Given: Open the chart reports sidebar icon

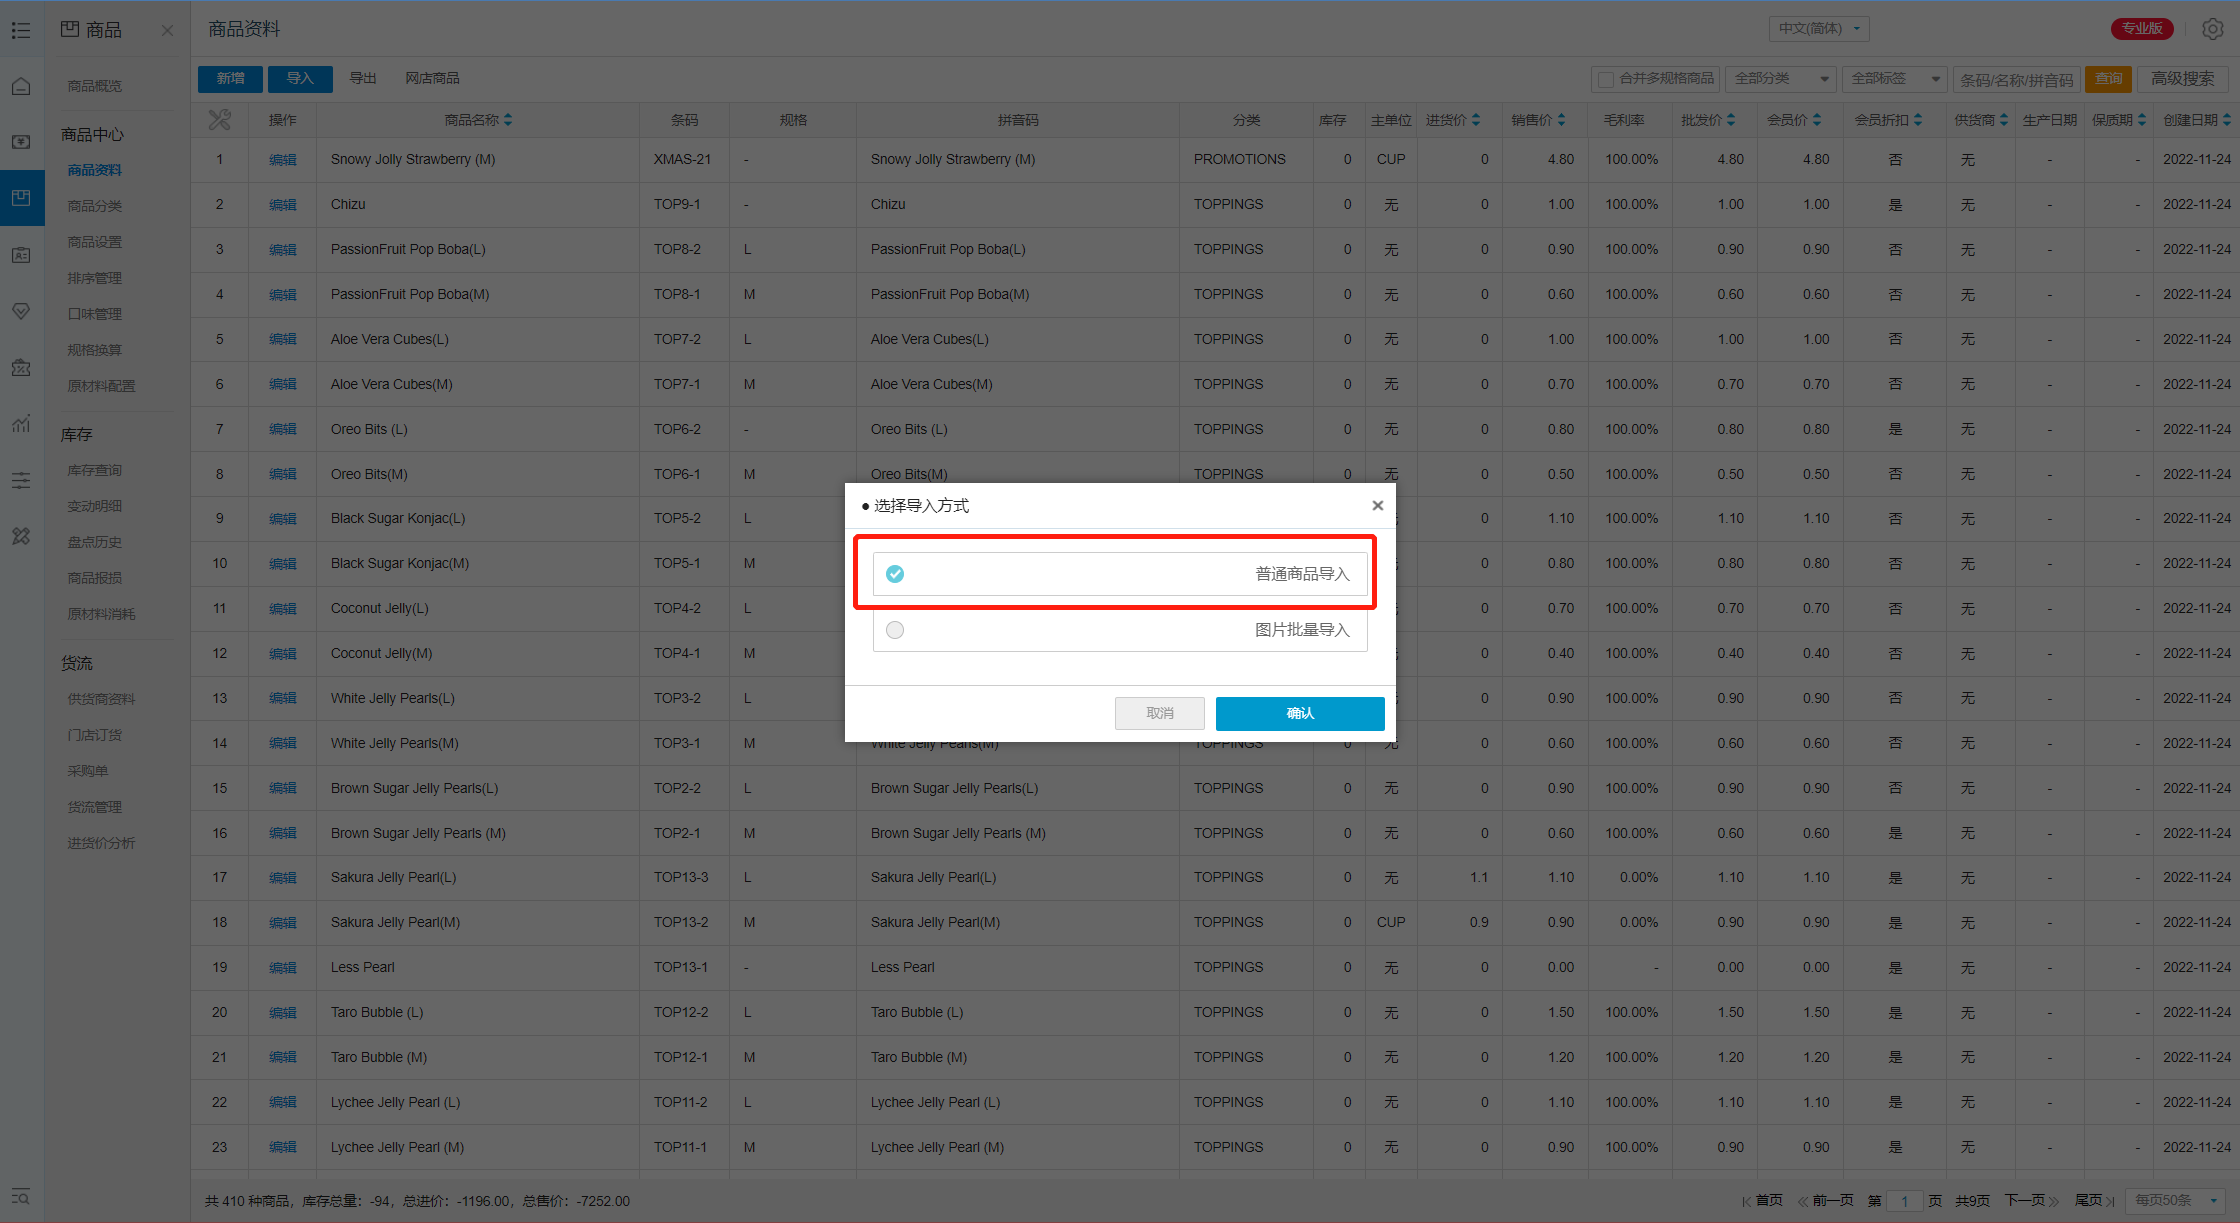Looking at the screenshot, I should (21, 423).
